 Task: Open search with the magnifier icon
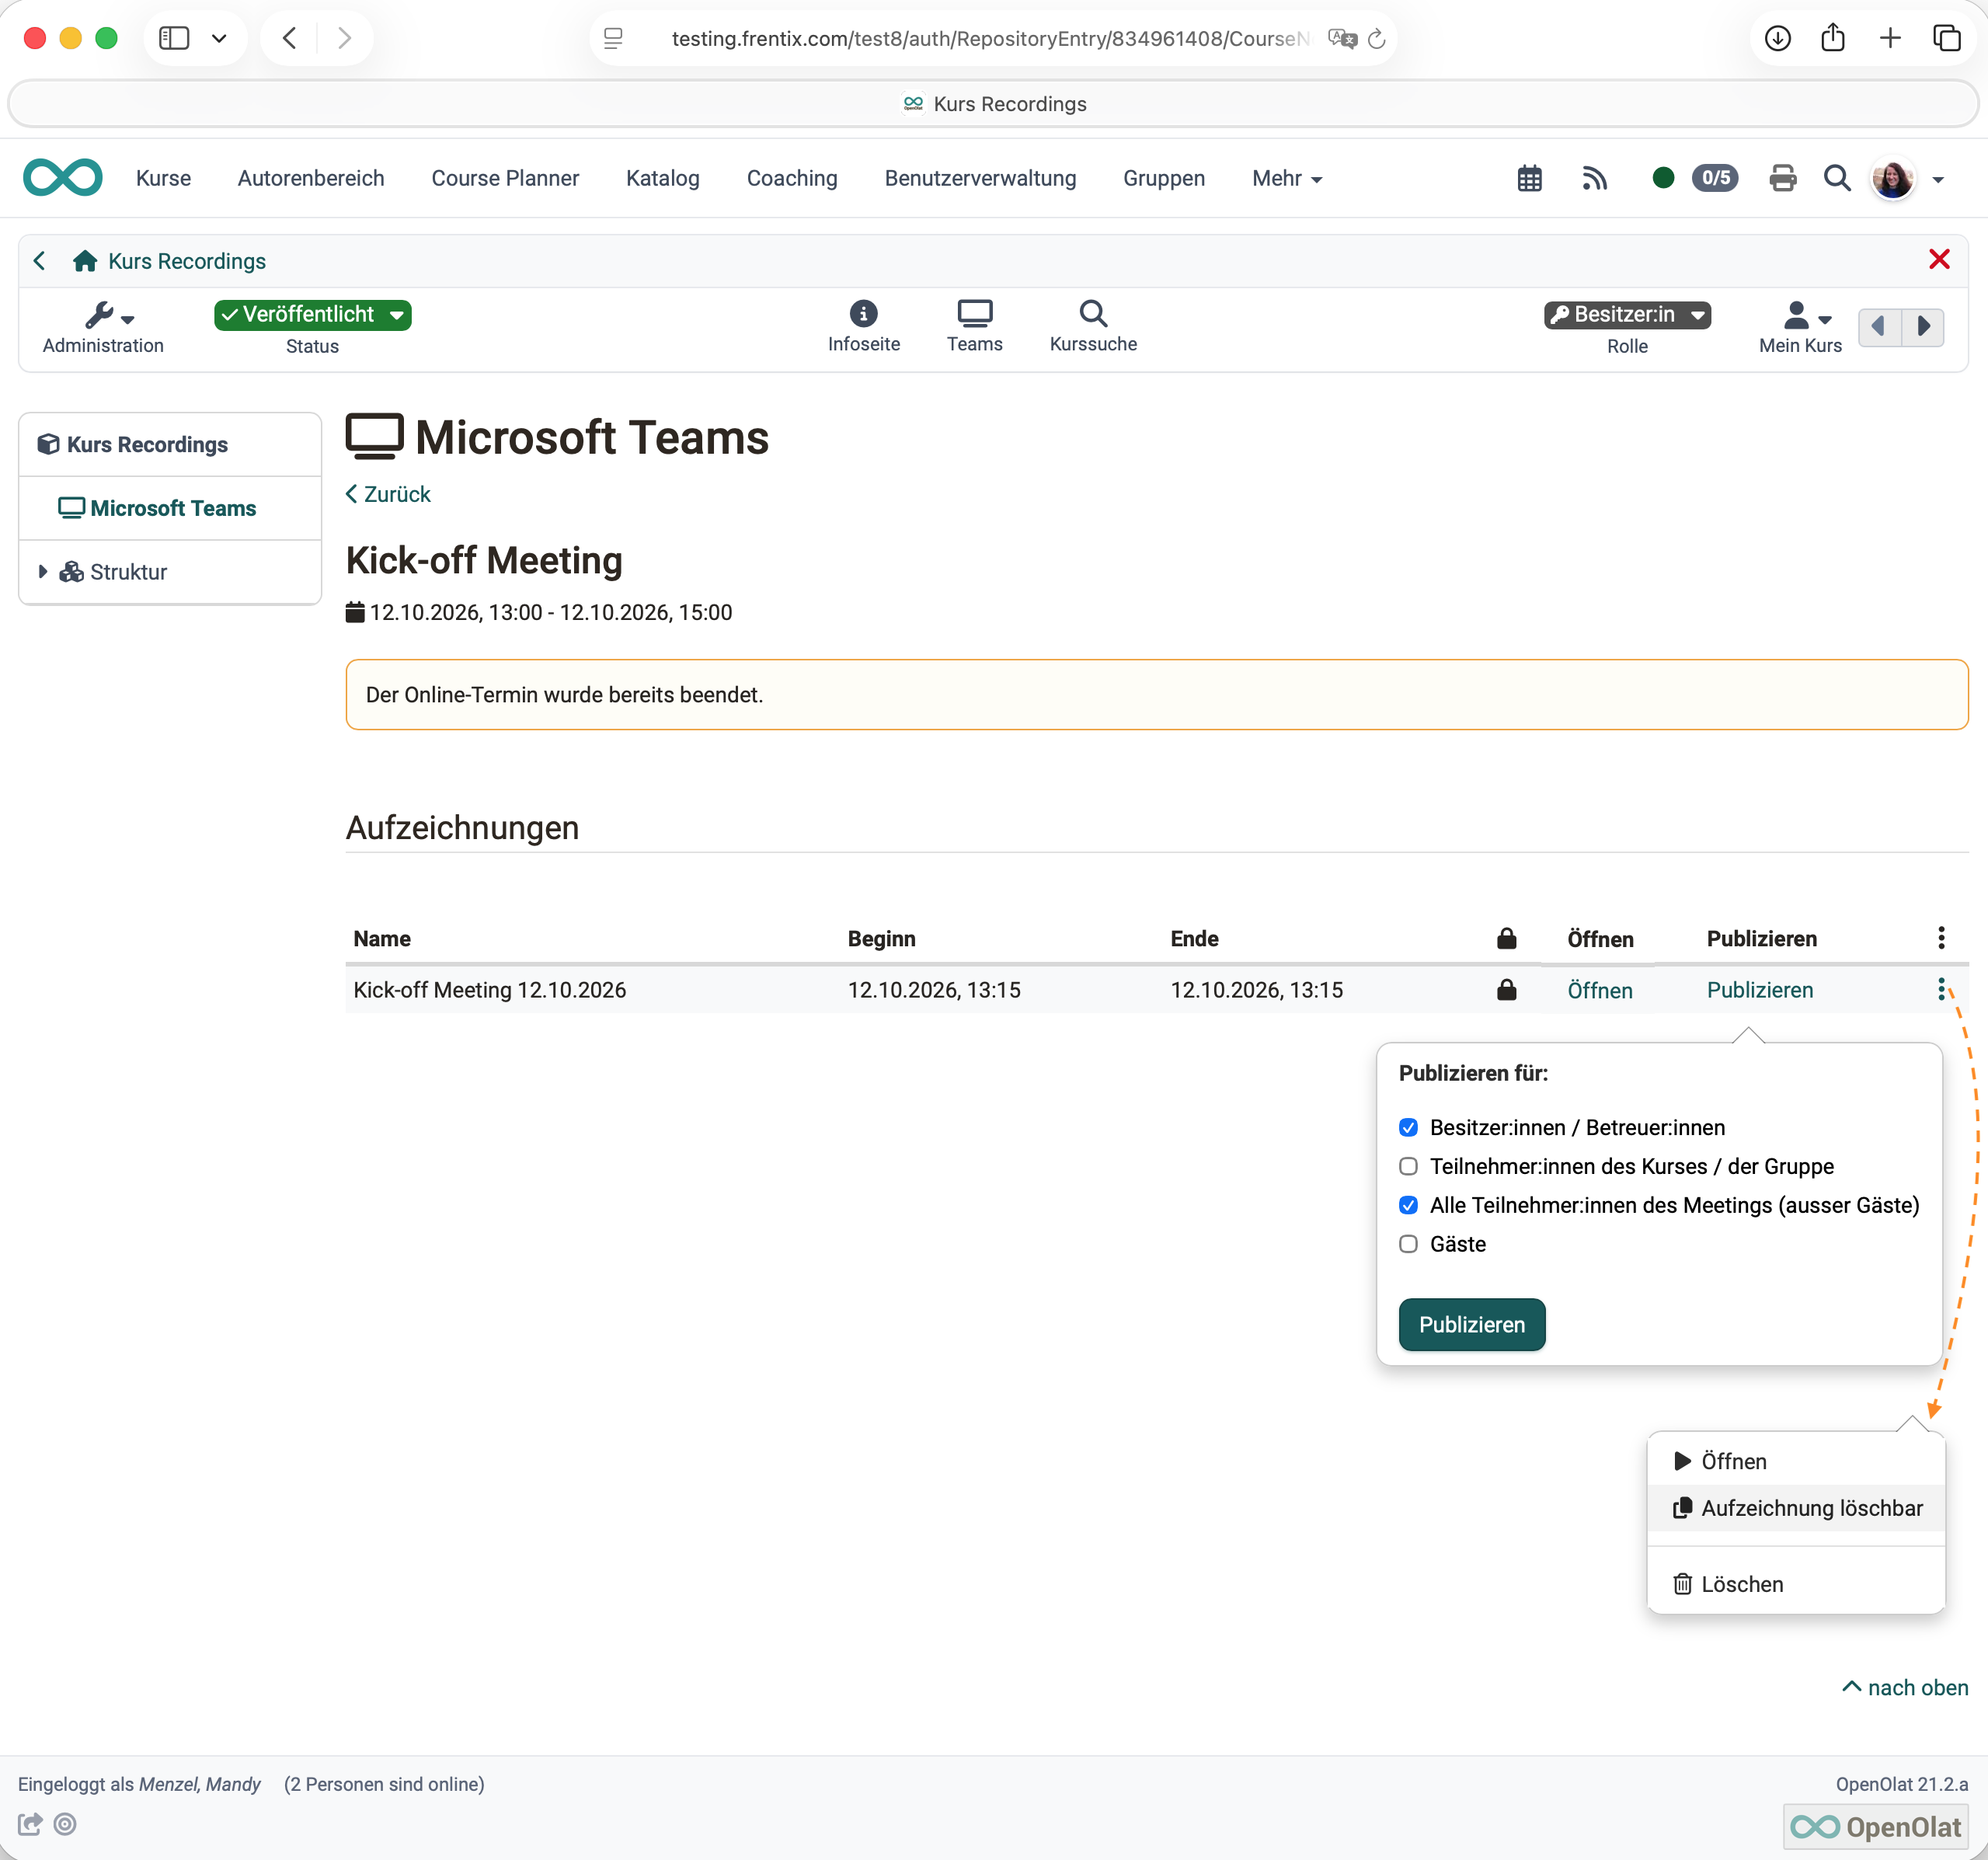(x=1837, y=179)
